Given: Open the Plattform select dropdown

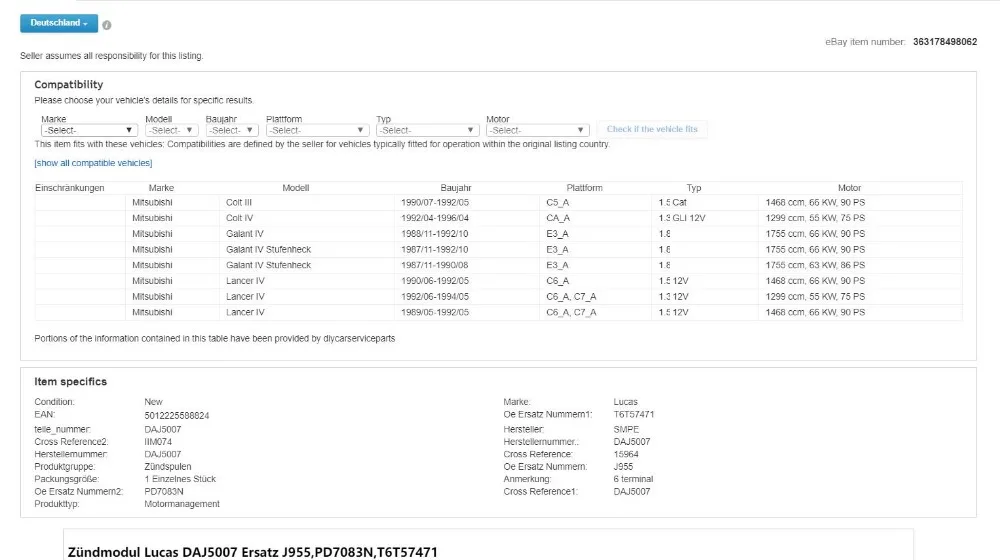Looking at the screenshot, I should pos(317,130).
